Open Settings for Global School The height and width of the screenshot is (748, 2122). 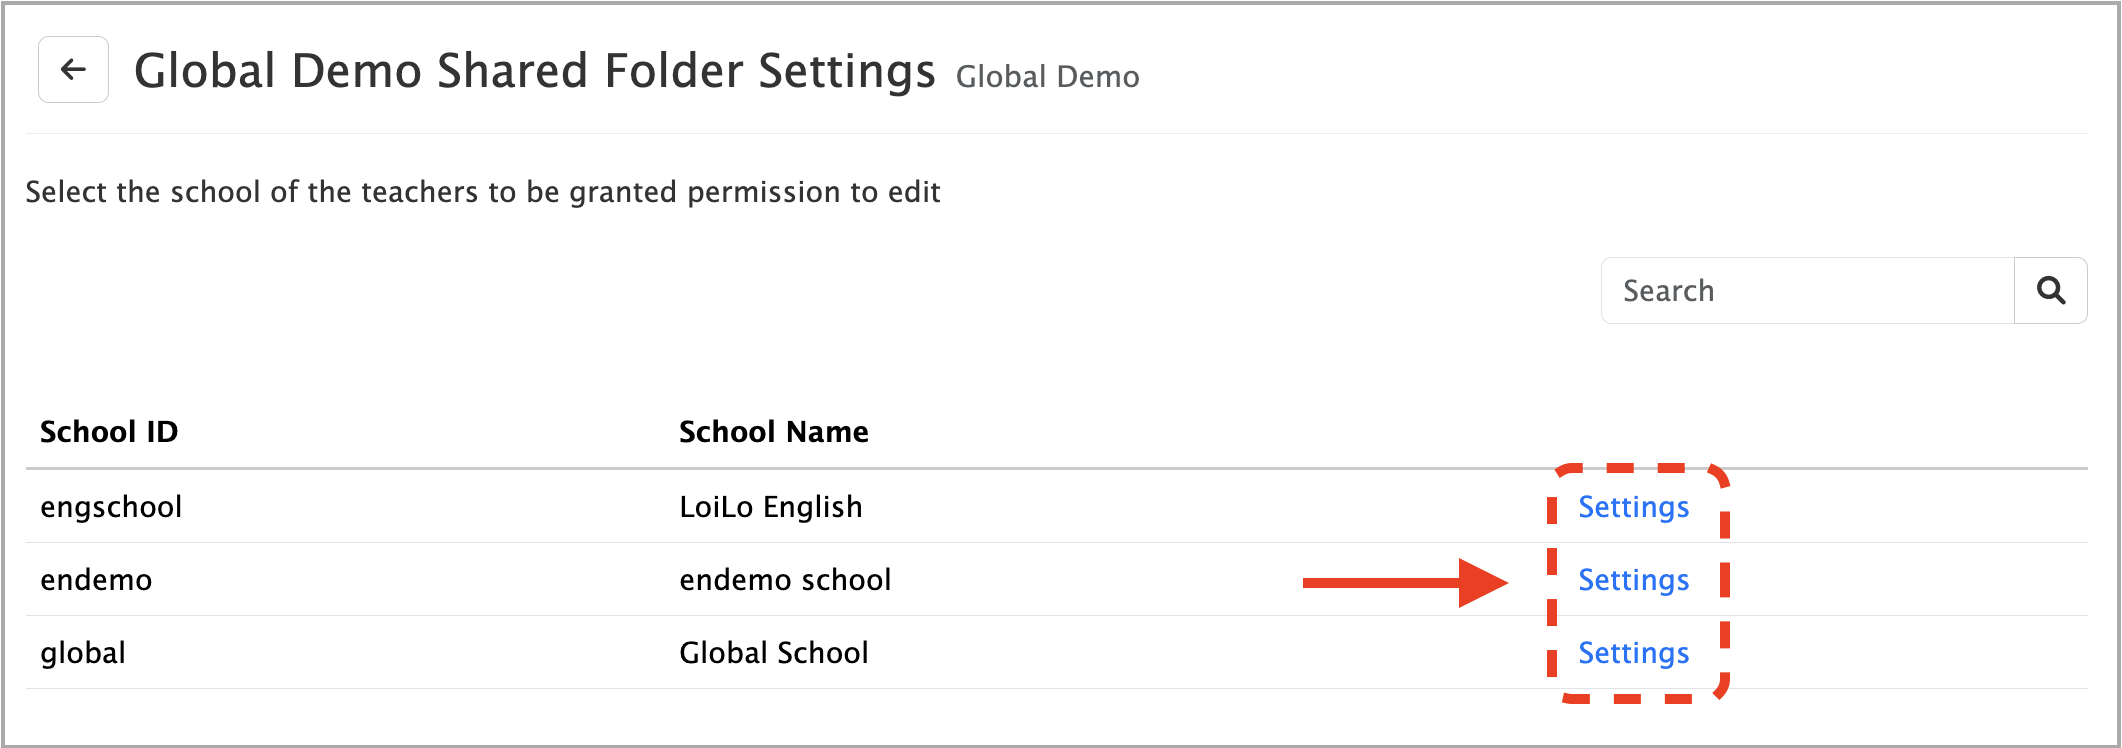point(1633,653)
